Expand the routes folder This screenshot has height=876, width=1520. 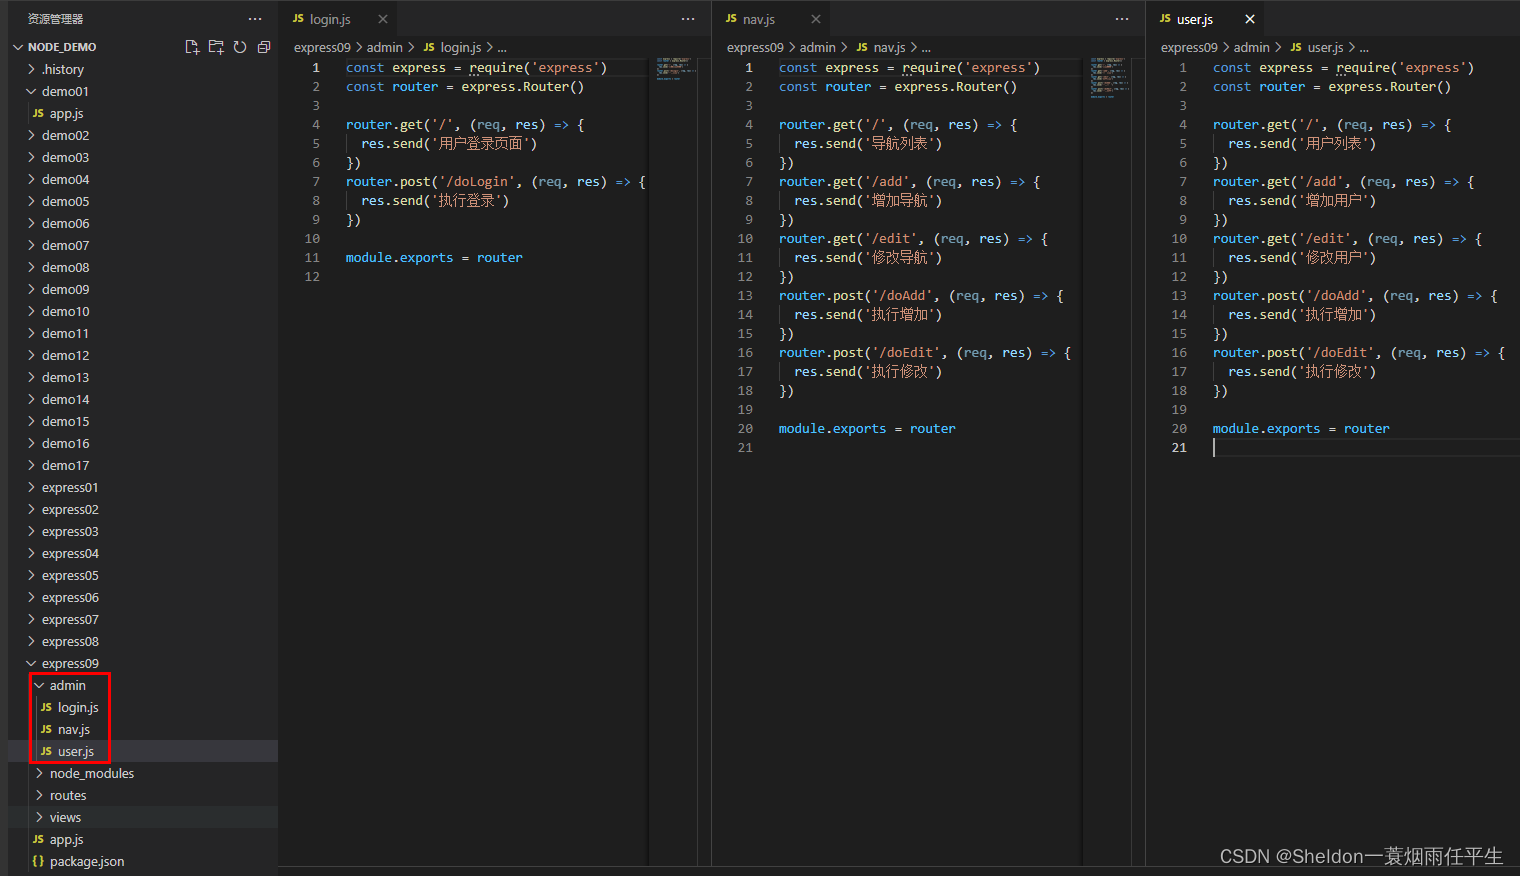[x=143, y=795]
